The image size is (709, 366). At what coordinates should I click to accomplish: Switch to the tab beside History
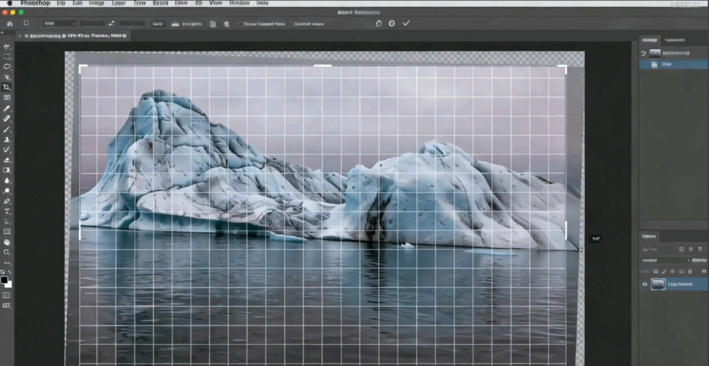click(x=675, y=40)
